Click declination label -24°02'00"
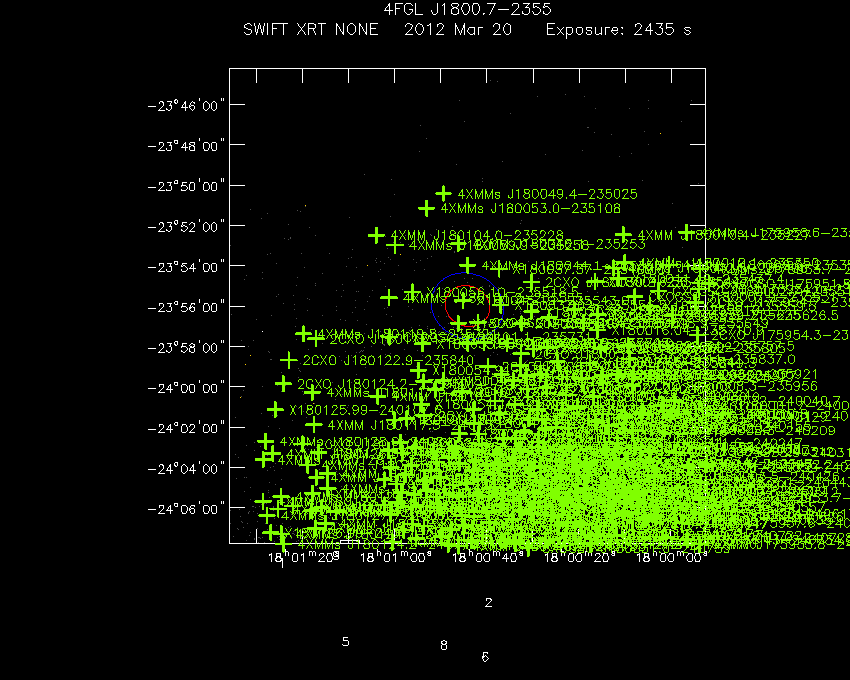 point(186,428)
